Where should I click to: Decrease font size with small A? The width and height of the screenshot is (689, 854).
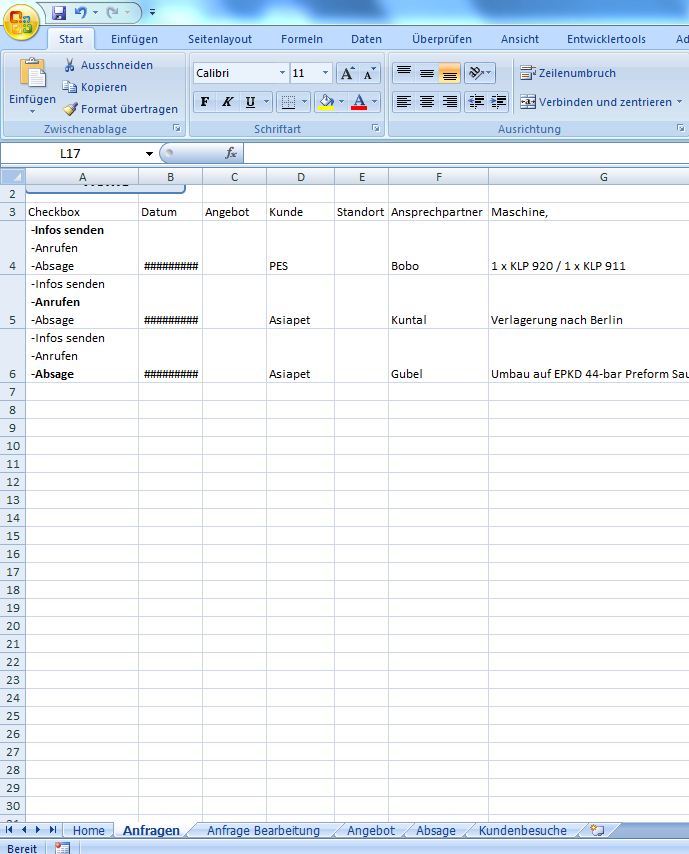(369, 74)
